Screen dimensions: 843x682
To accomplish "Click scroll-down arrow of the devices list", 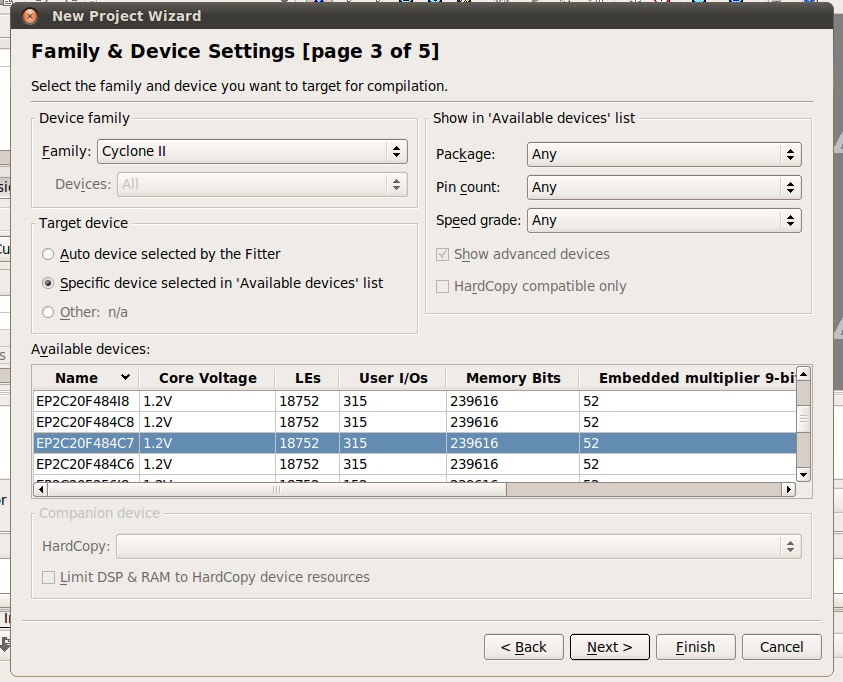I will click(803, 475).
